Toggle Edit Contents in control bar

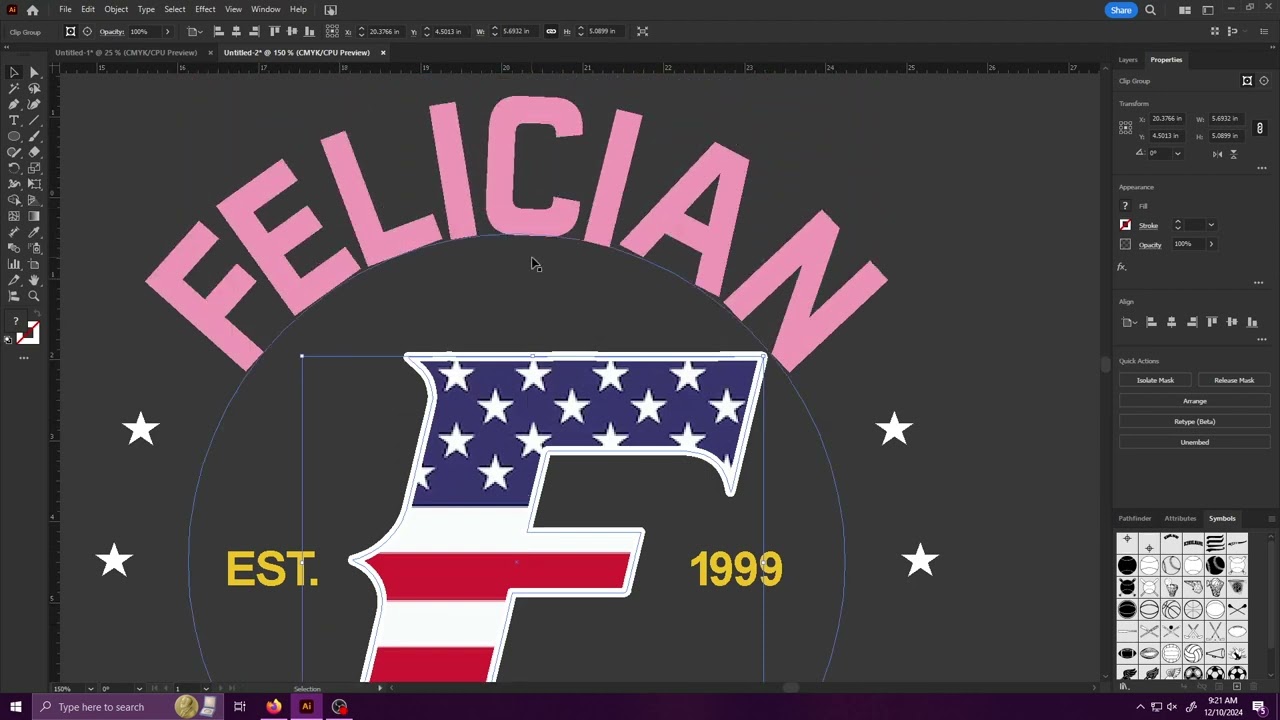click(x=87, y=32)
